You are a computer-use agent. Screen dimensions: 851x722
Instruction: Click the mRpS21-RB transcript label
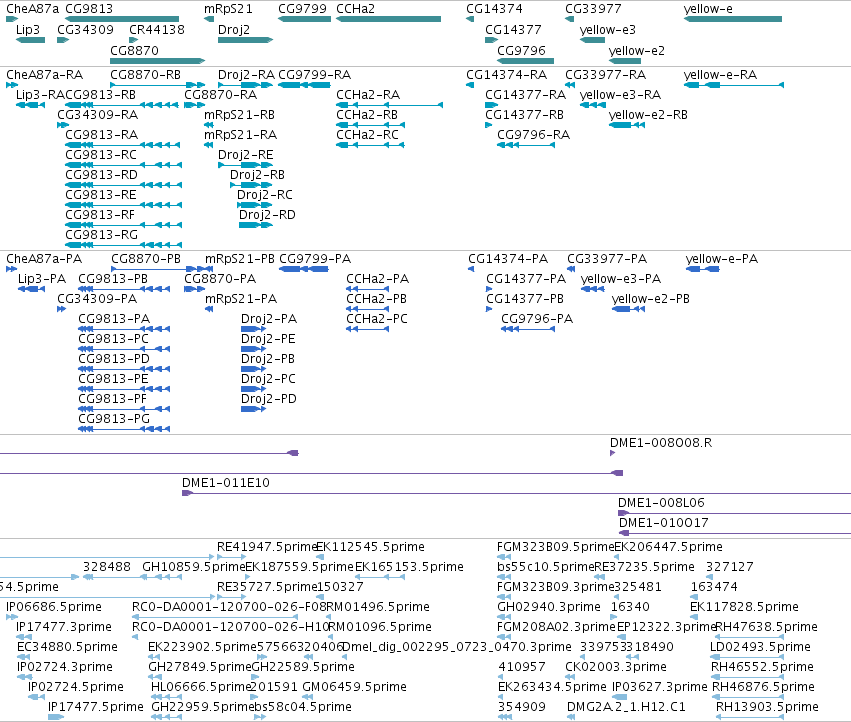pos(239,115)
